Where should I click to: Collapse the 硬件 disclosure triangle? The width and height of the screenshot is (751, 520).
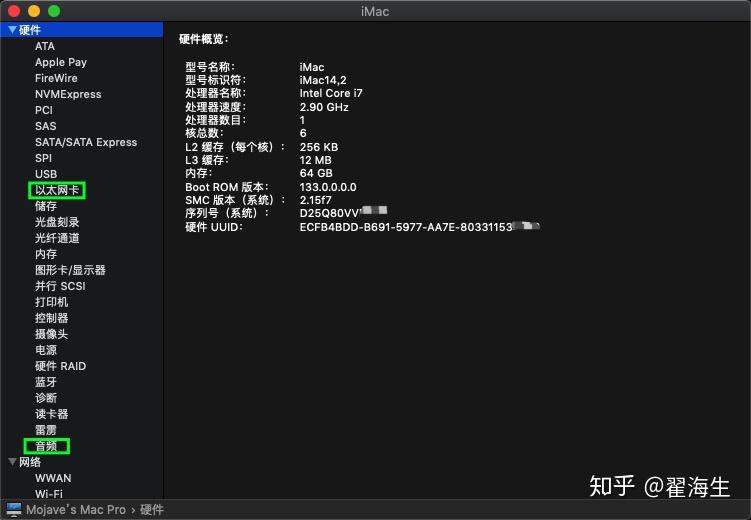point(12,30)
